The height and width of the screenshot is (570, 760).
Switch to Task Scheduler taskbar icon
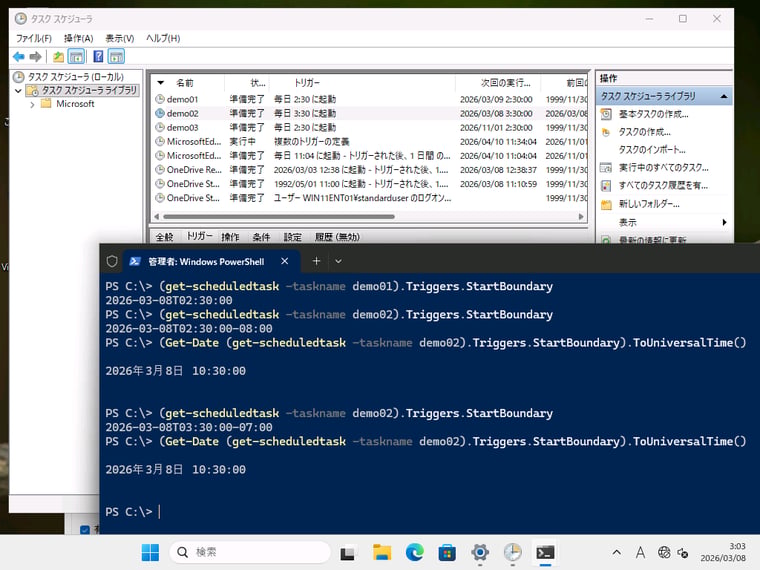tap(512, 553)
